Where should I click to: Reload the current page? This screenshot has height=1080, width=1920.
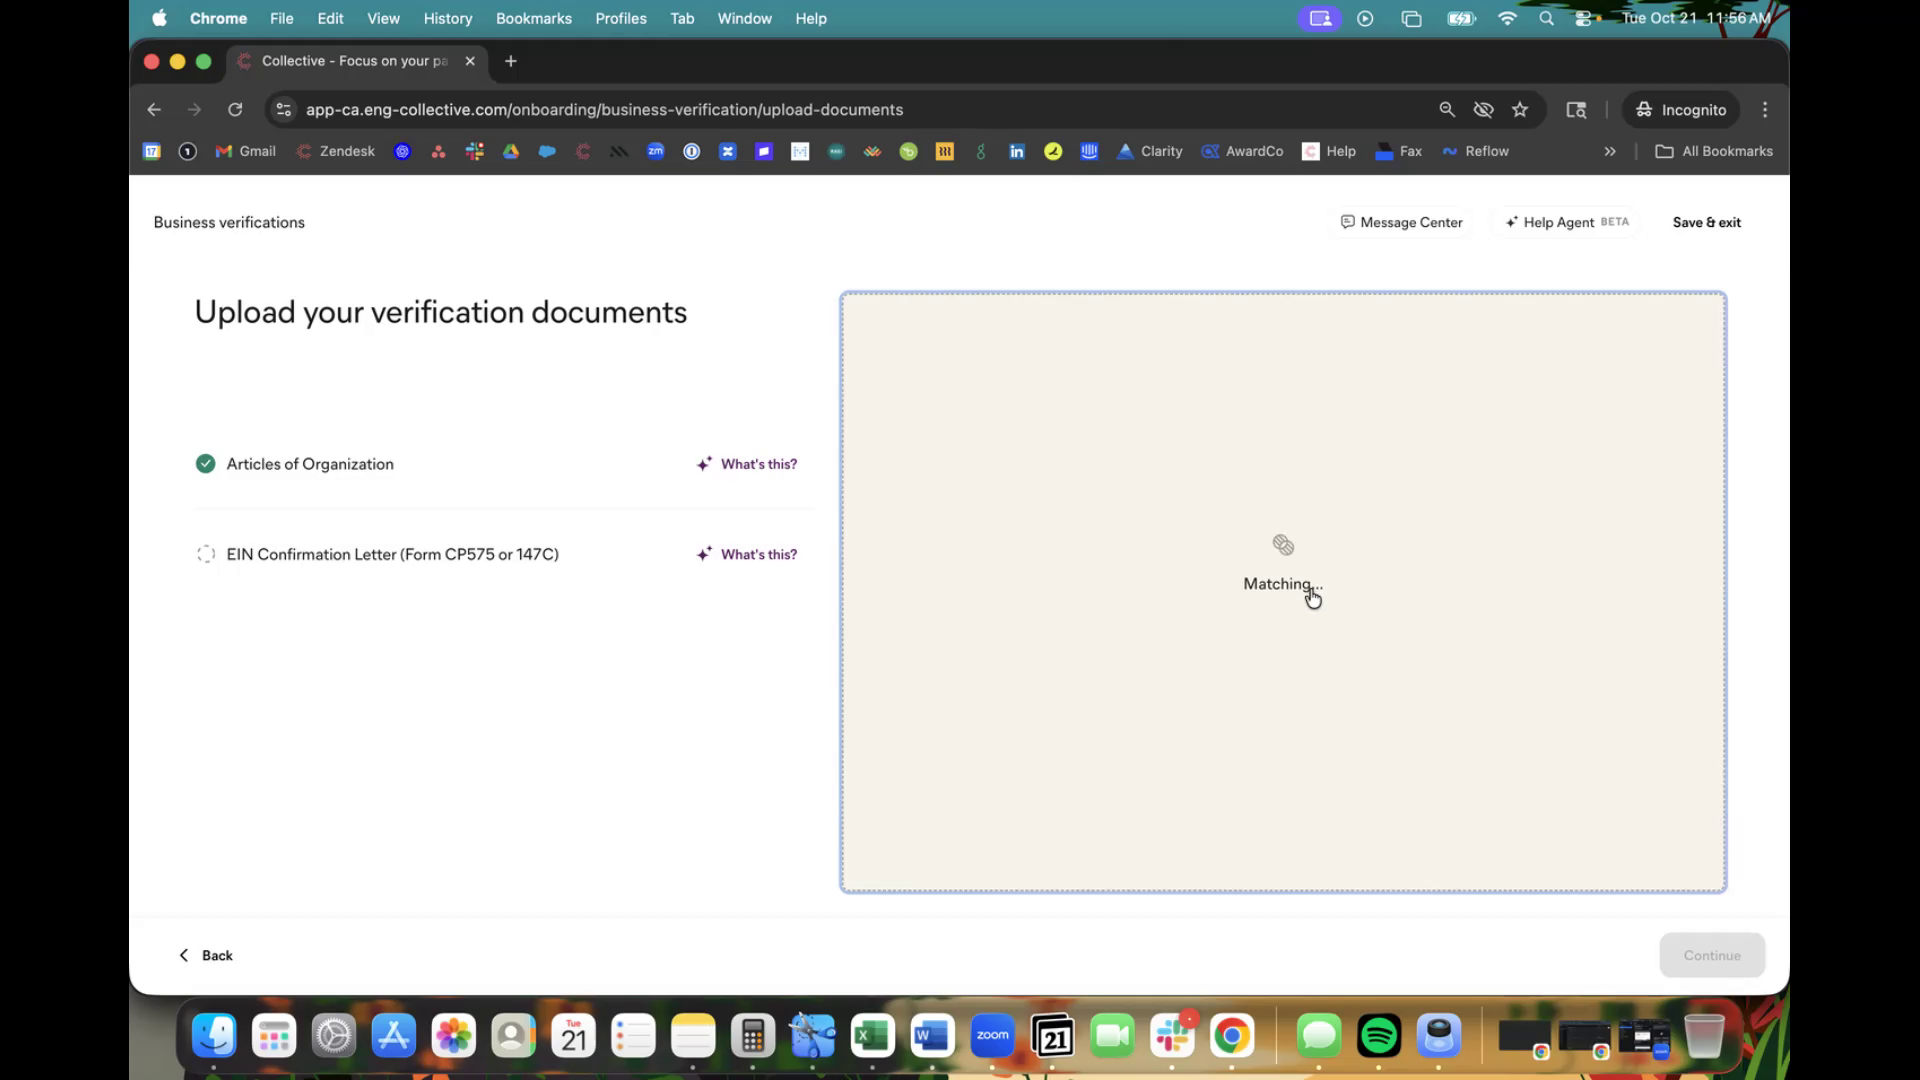click(x=235, y=110)
